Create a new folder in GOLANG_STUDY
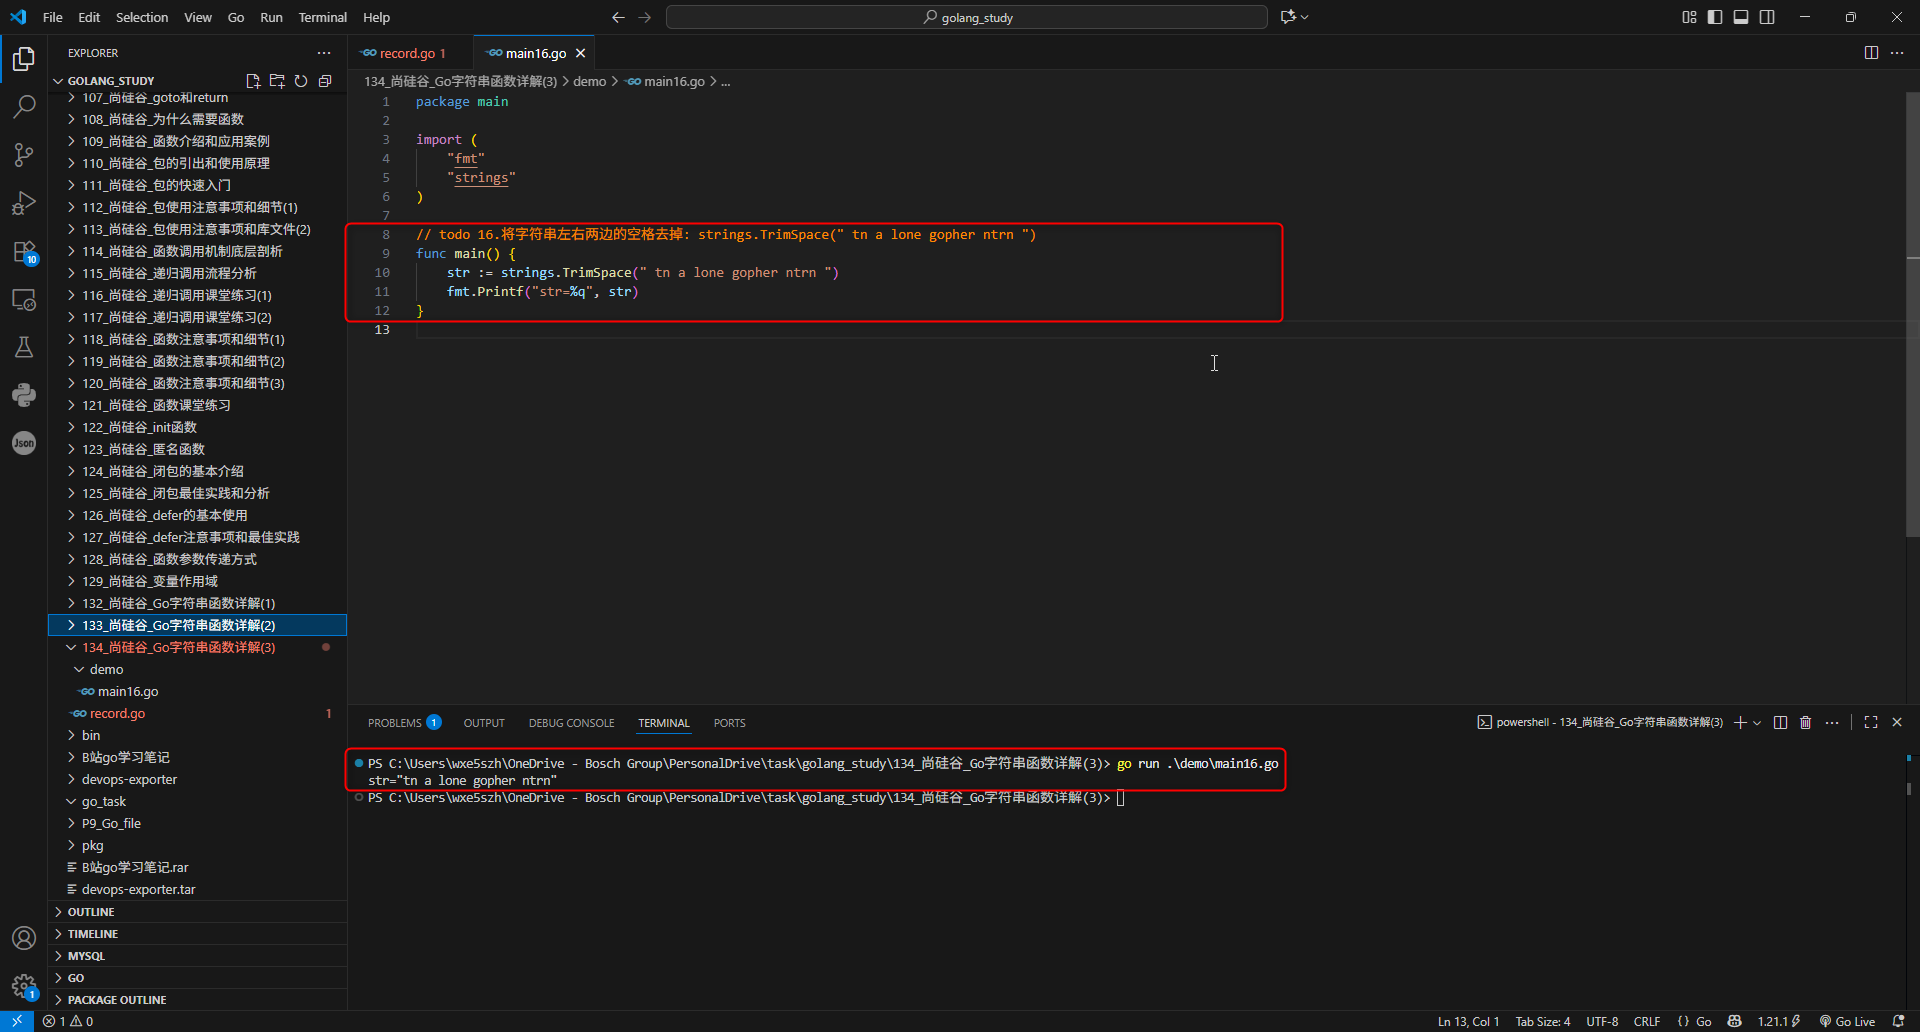This screenshot has width=1920, height=1032. [277, 81]
